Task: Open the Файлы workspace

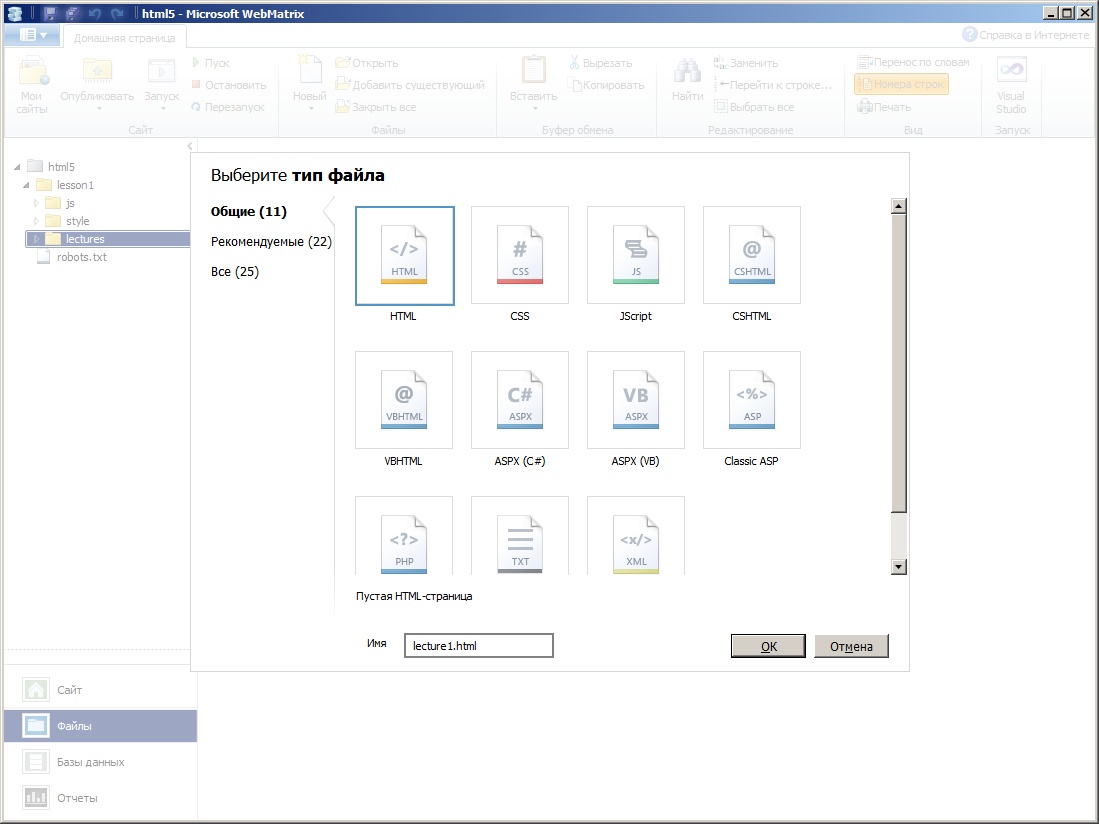Action: click(100, 726)
